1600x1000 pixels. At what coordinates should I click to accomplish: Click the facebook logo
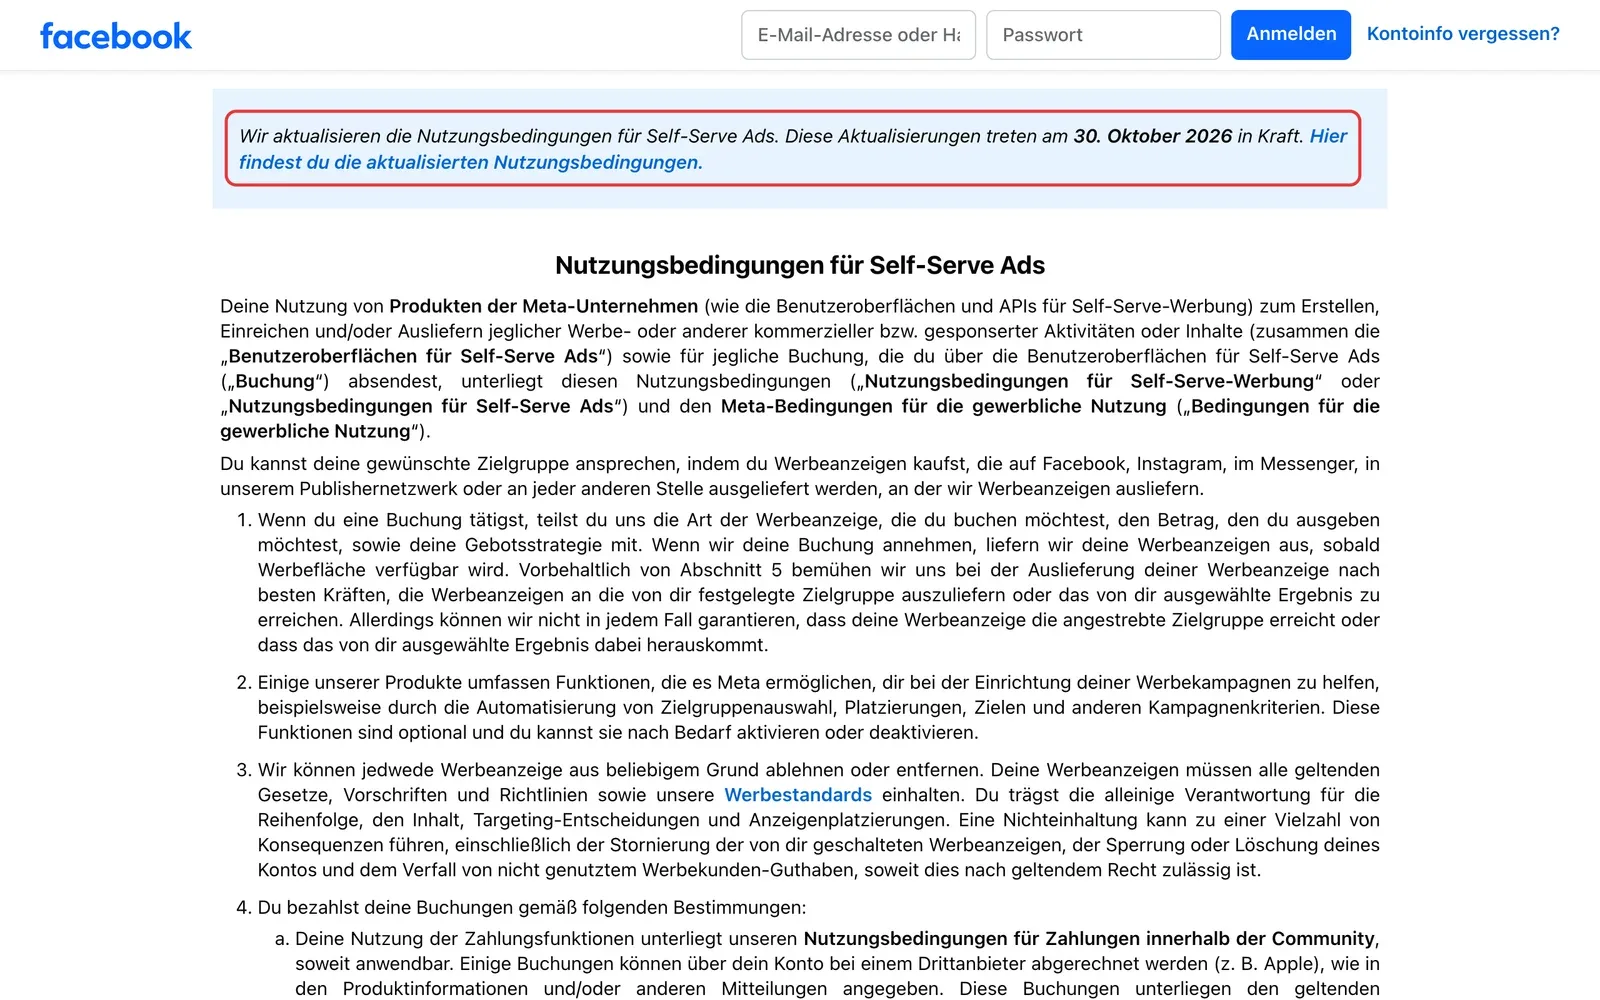[116, 36]
